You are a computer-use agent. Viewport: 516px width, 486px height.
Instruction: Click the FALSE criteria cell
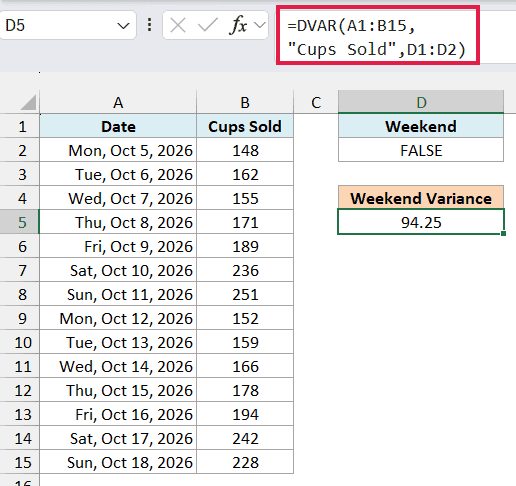[421, 150]
